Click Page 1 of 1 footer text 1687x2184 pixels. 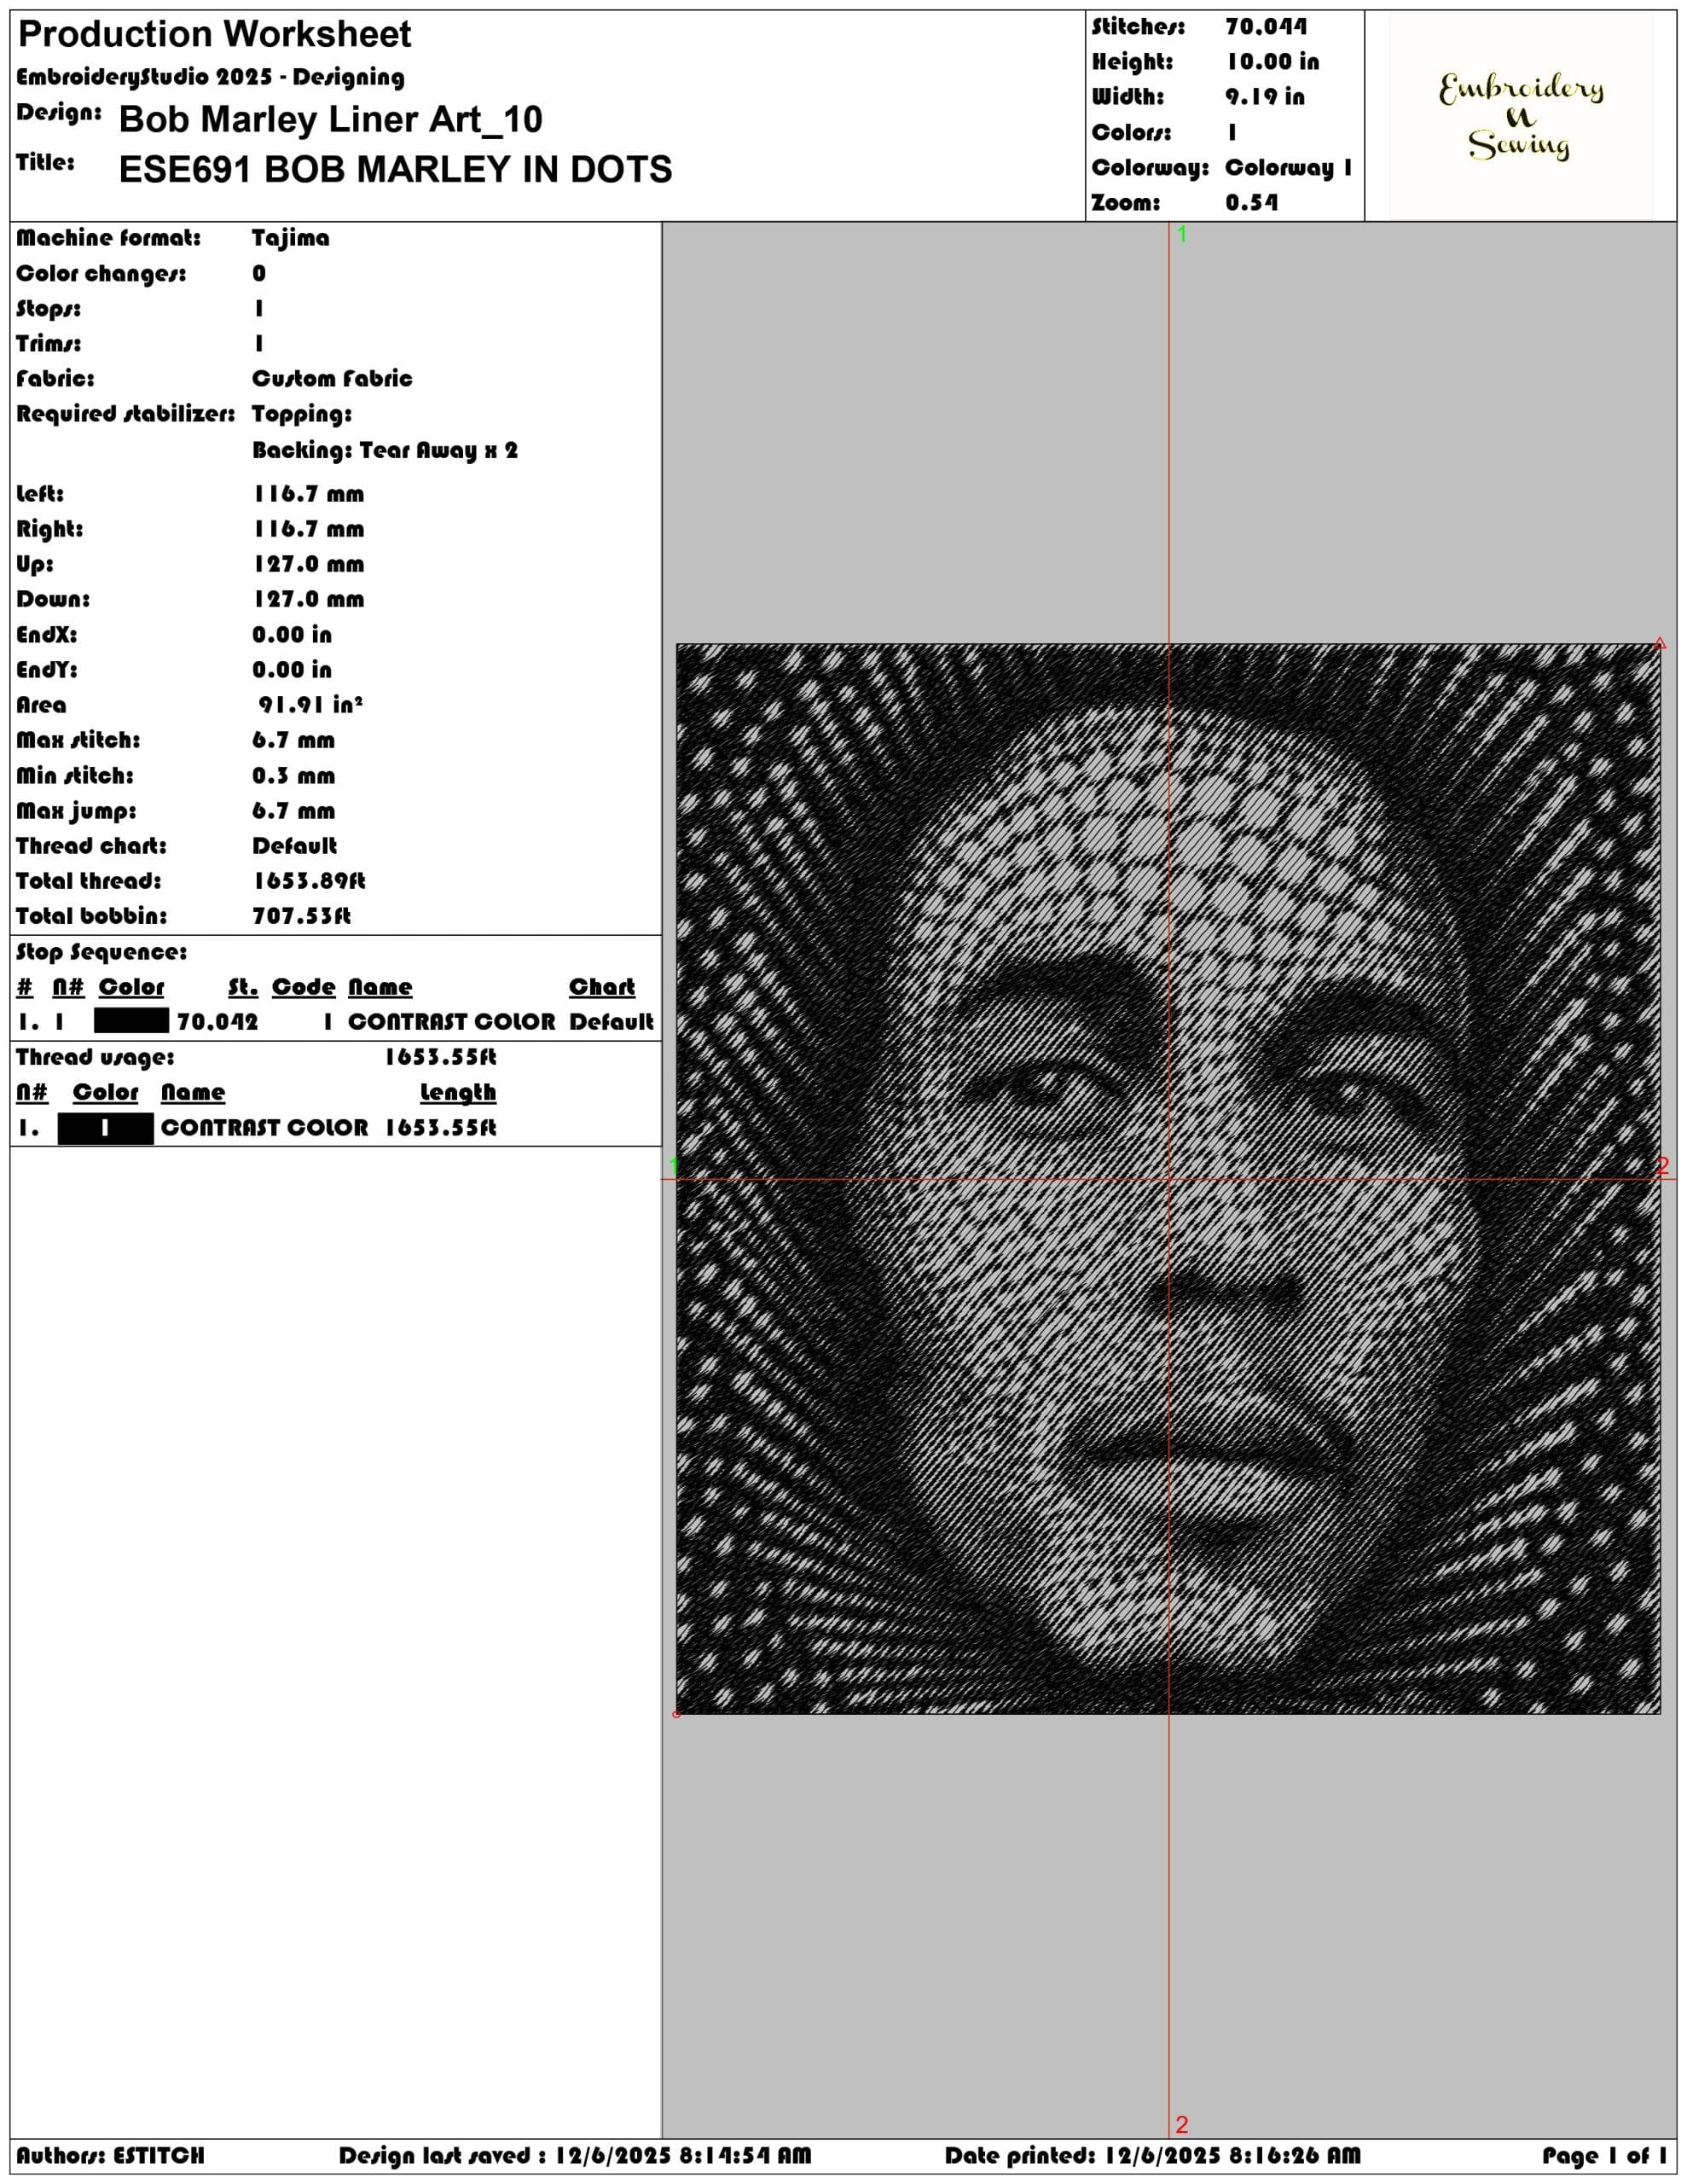point(1604,2156)
